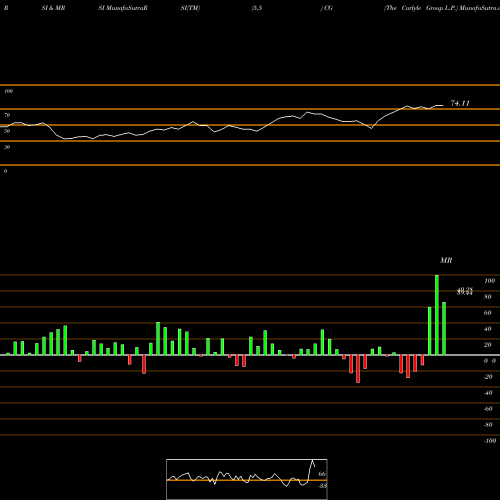Click the -40 label on the MR axis
The width and height of the screenshot is (500, 500).
tap(488, 393)
